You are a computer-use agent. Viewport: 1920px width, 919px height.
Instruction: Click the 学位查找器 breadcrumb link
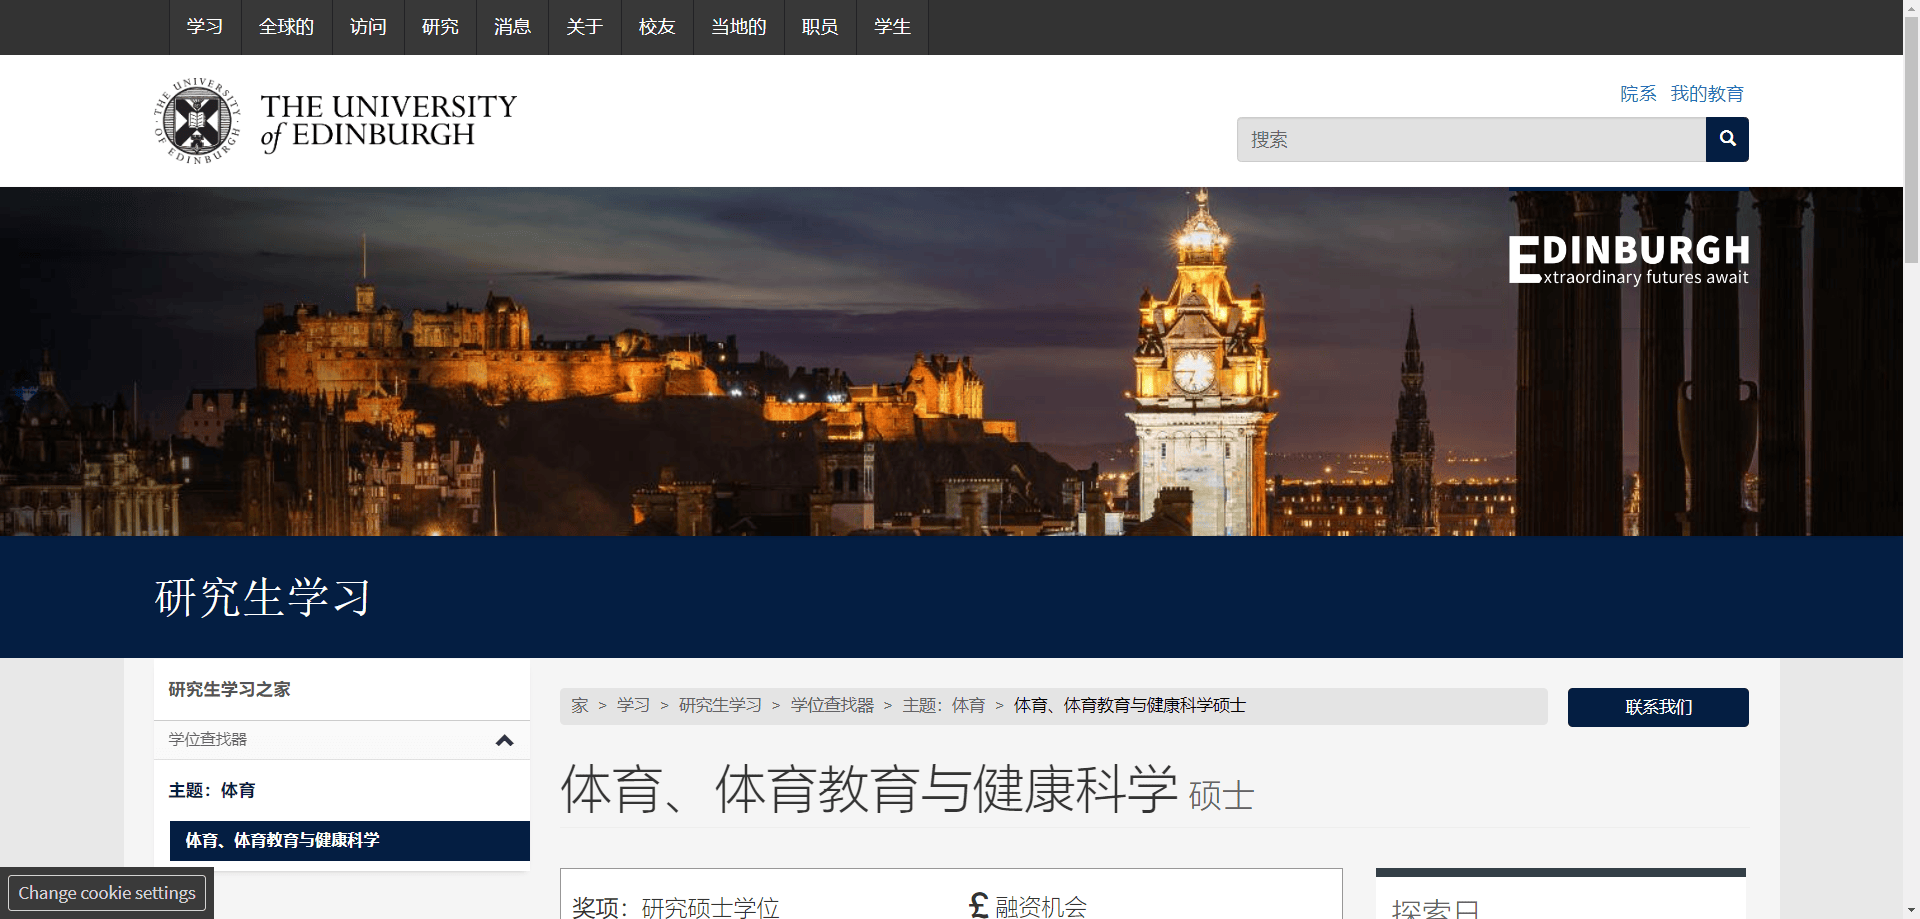(x=832, y=706)
